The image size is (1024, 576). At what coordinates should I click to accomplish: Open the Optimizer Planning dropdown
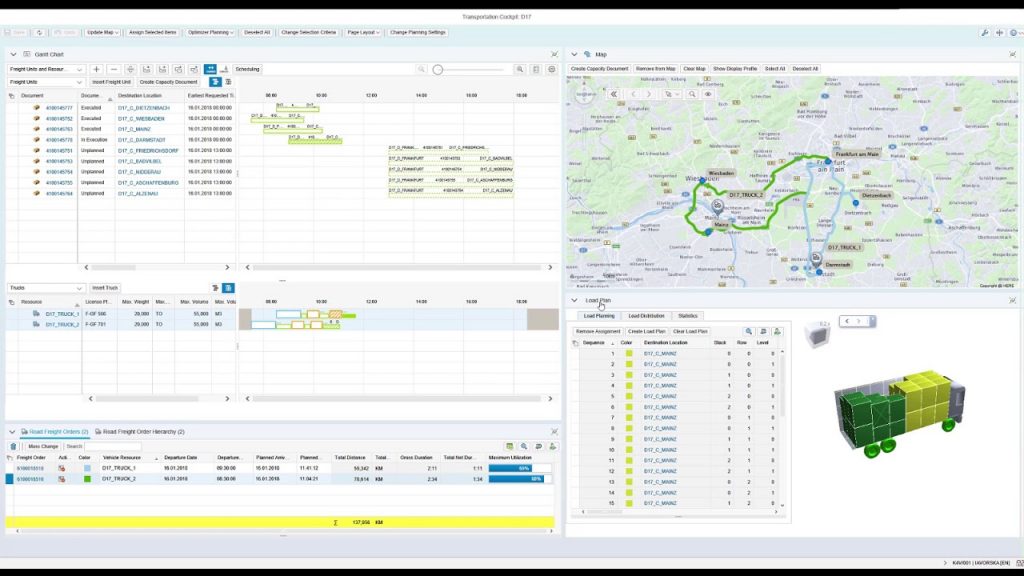211,32
